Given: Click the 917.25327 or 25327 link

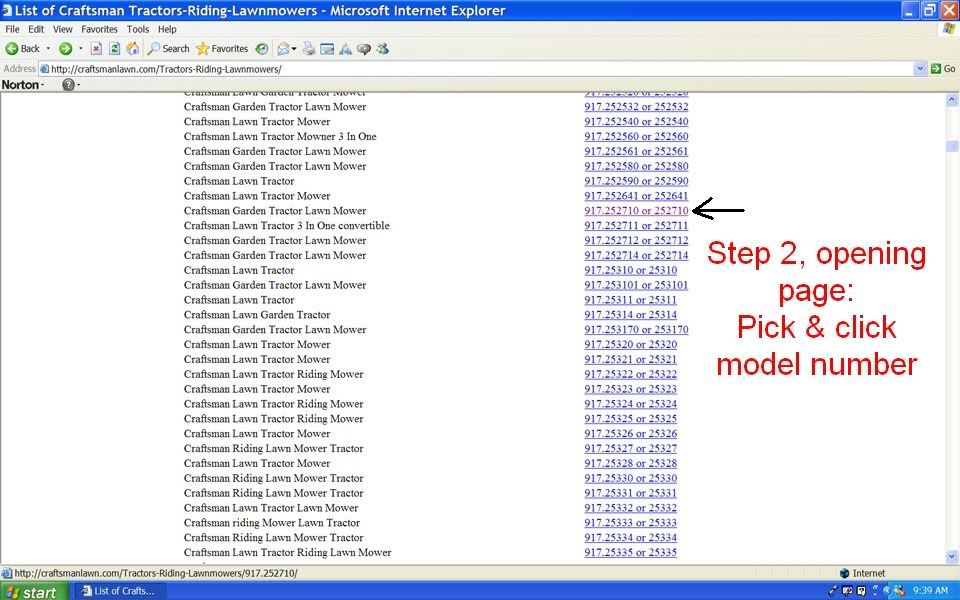Looking at the screenshot, I should click(631, 448).
